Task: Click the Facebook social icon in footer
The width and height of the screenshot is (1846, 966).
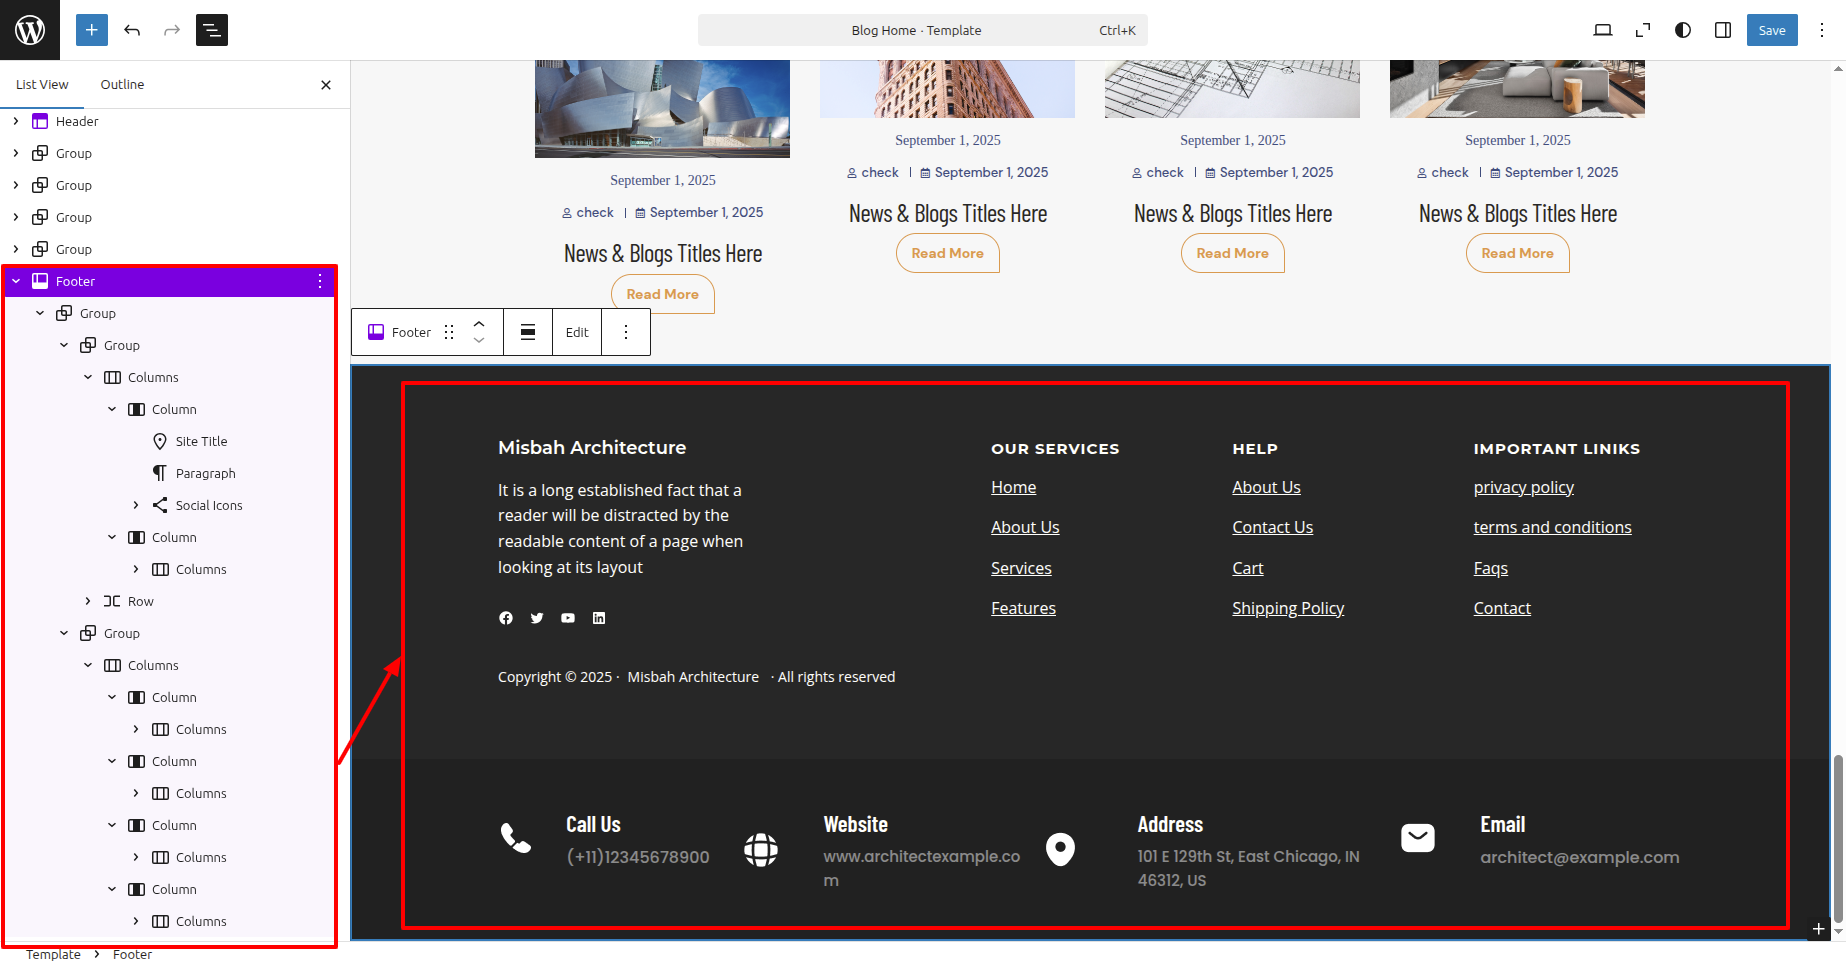Action: click(x=506, y=618)
